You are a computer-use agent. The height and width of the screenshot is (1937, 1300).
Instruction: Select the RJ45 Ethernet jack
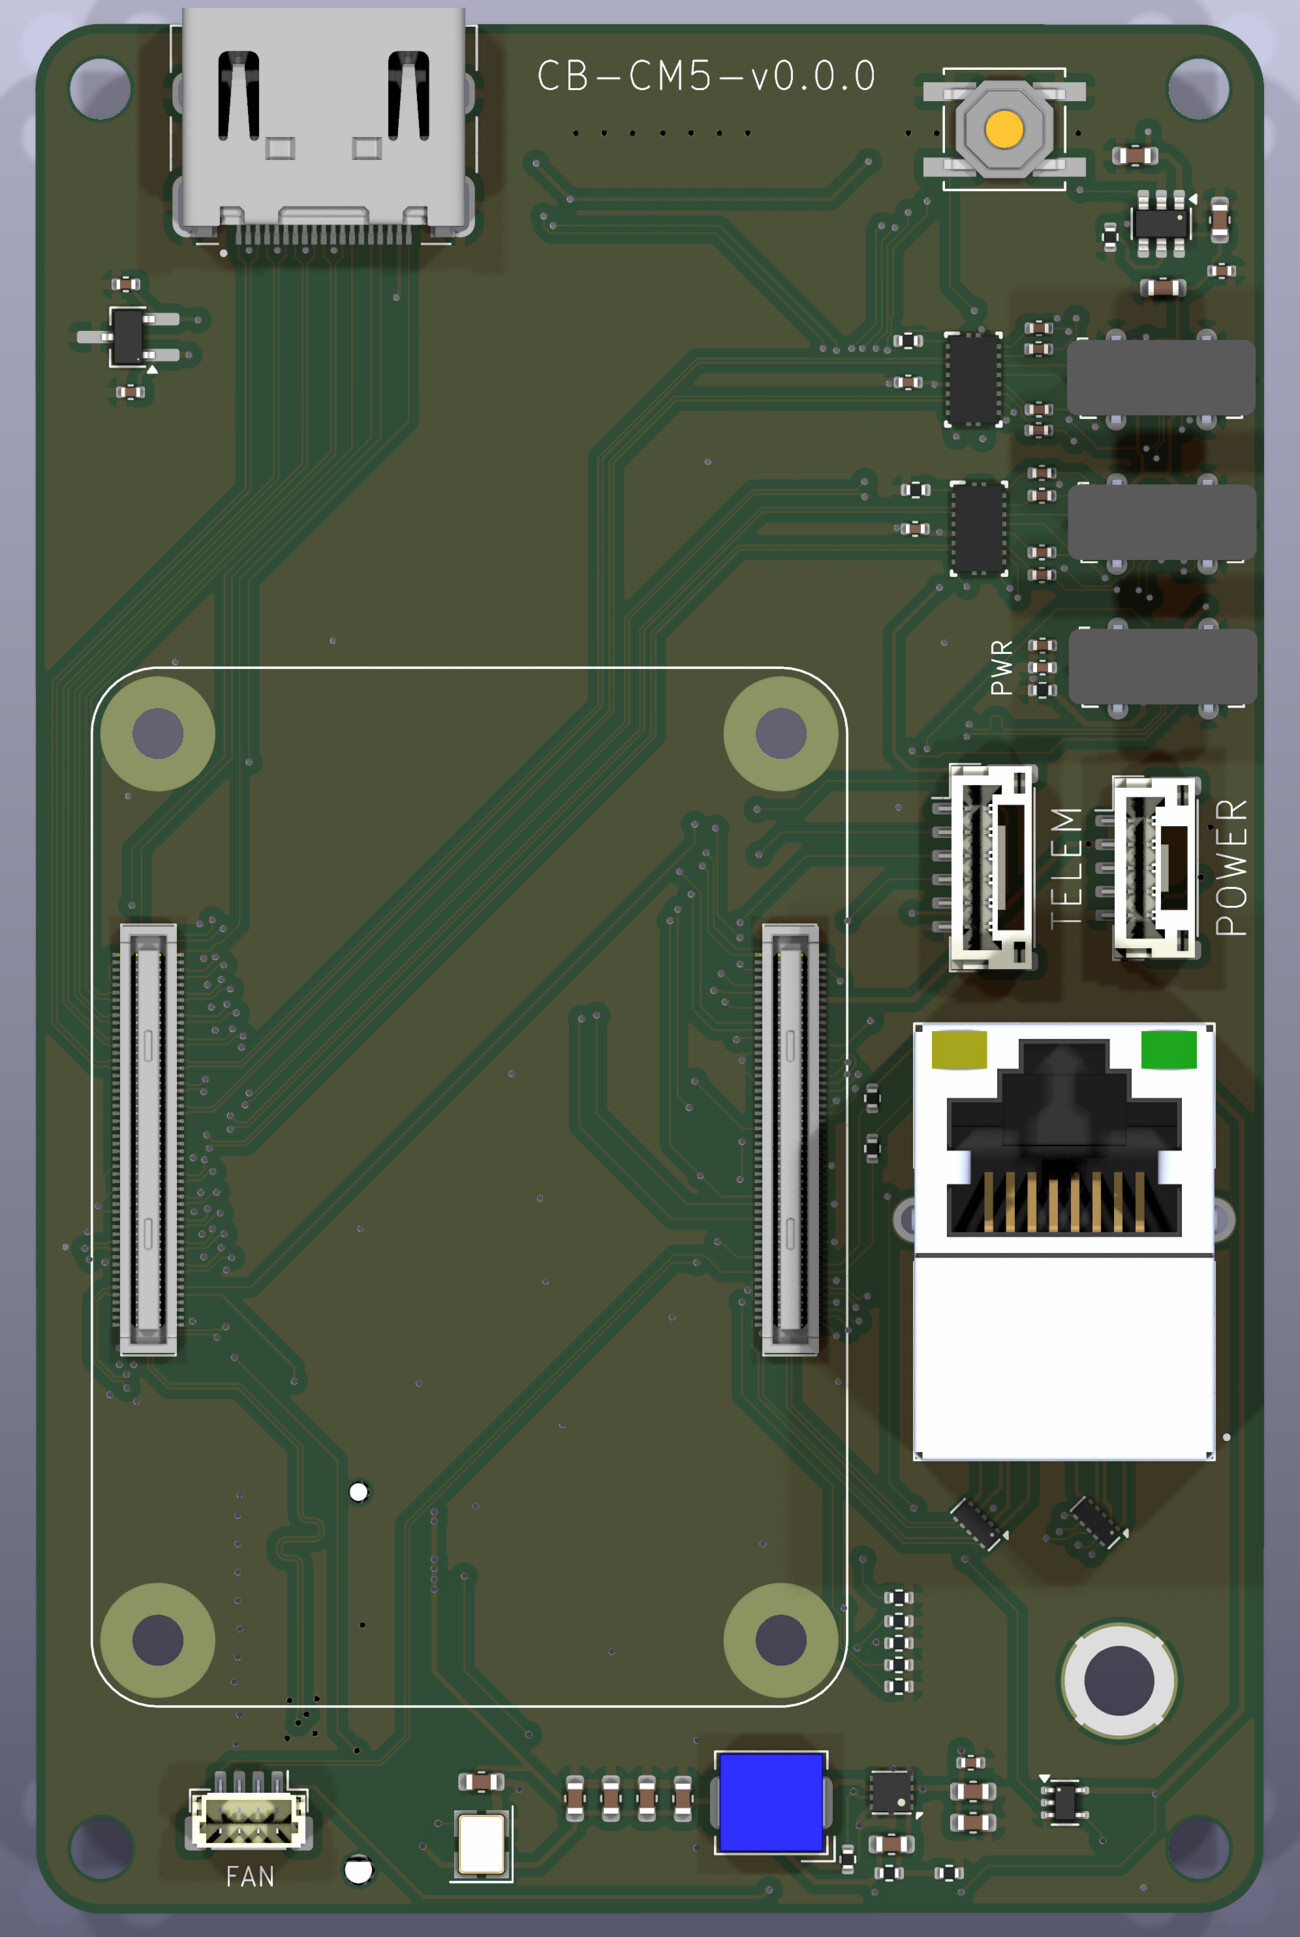(x=1064, y=1241)
